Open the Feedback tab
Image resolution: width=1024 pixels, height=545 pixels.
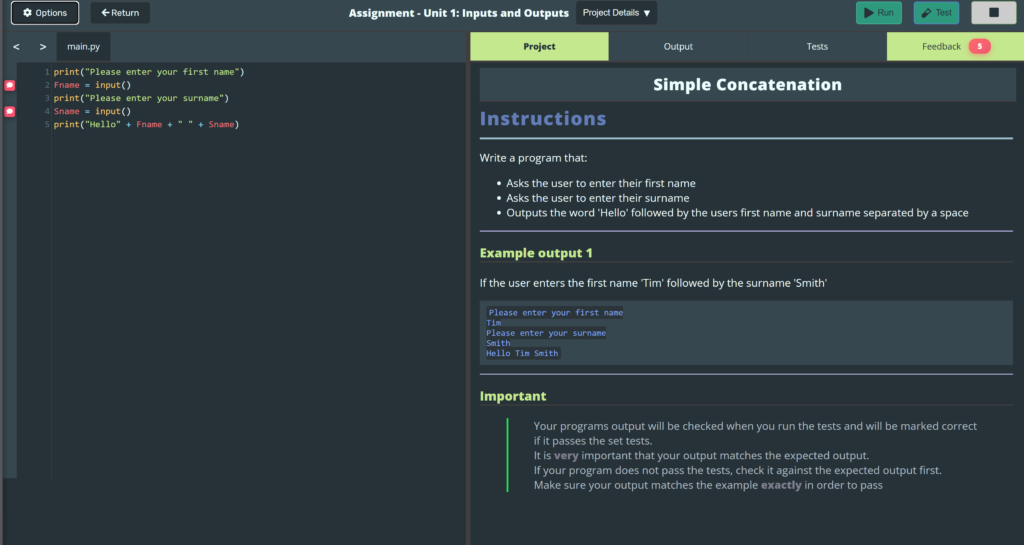(x=940, y=47)
